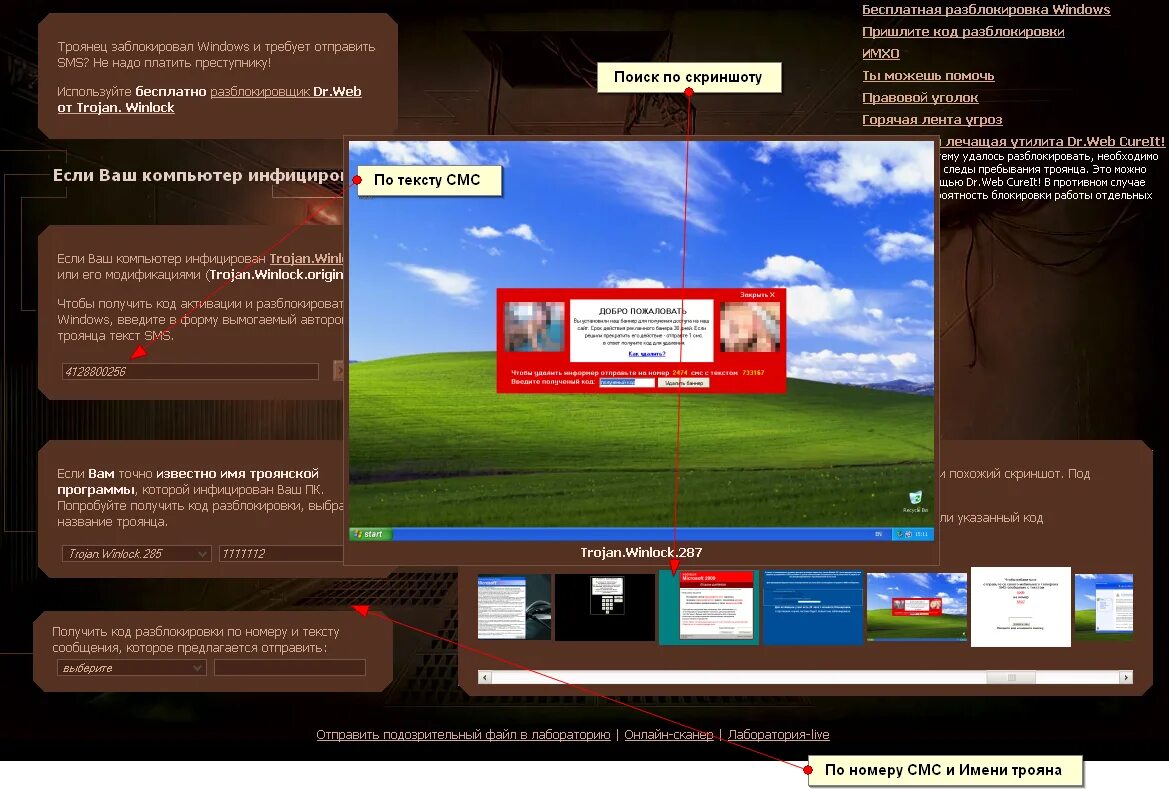This screenshot has width=1169, height=789.
Task: Select the red Microsoft window thumbnail
Action: pyautogui.click(x=709, y=607)
